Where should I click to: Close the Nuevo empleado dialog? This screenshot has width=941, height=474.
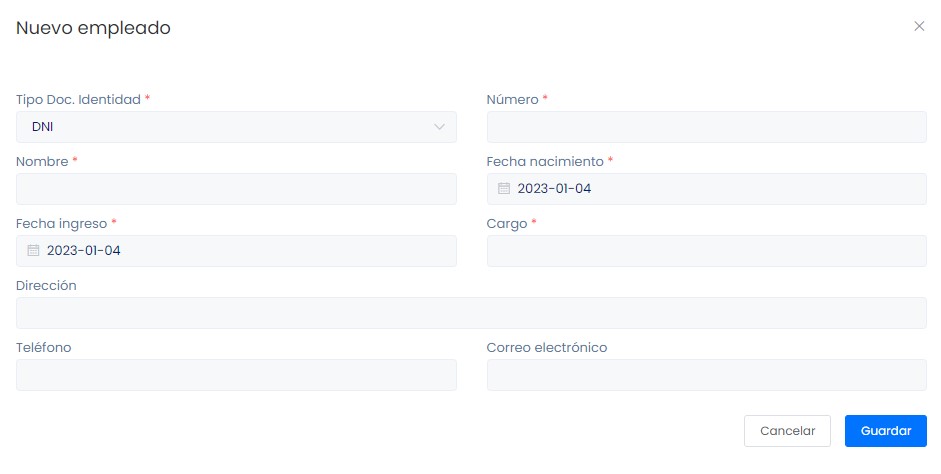[919, 26]
